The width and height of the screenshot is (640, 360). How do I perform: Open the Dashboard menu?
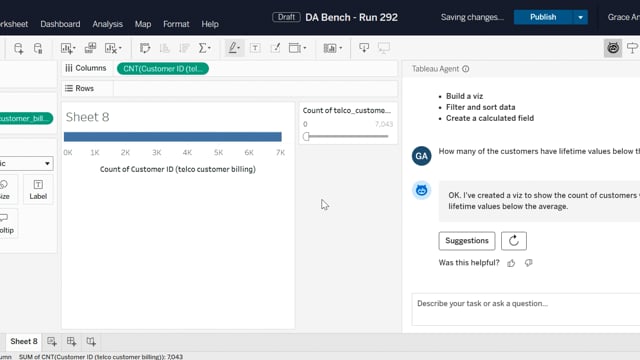pos(60,24)
